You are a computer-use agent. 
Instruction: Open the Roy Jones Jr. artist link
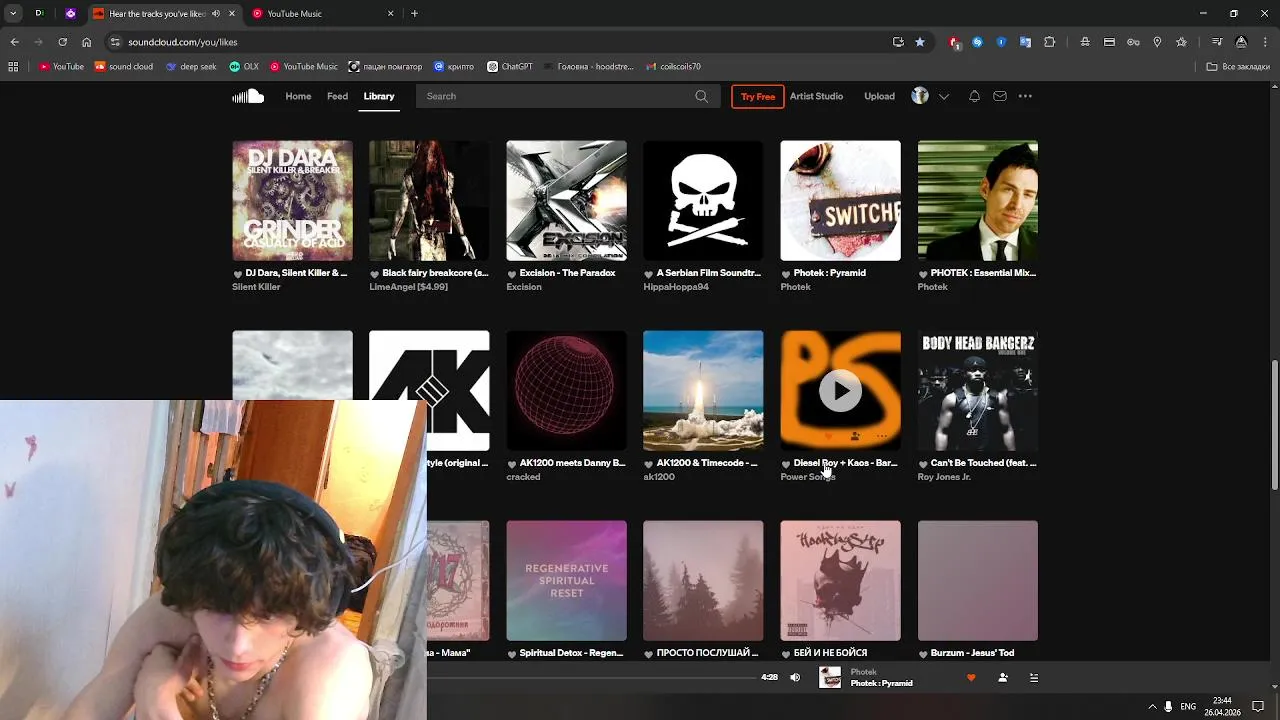click(x=944, y=477)
